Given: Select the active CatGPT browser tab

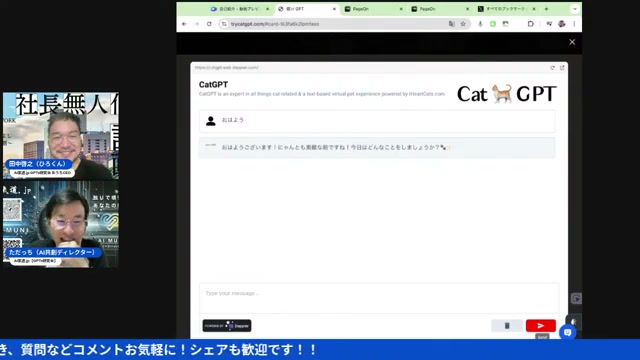Looking at the screenshot, I should pos(307,9).
